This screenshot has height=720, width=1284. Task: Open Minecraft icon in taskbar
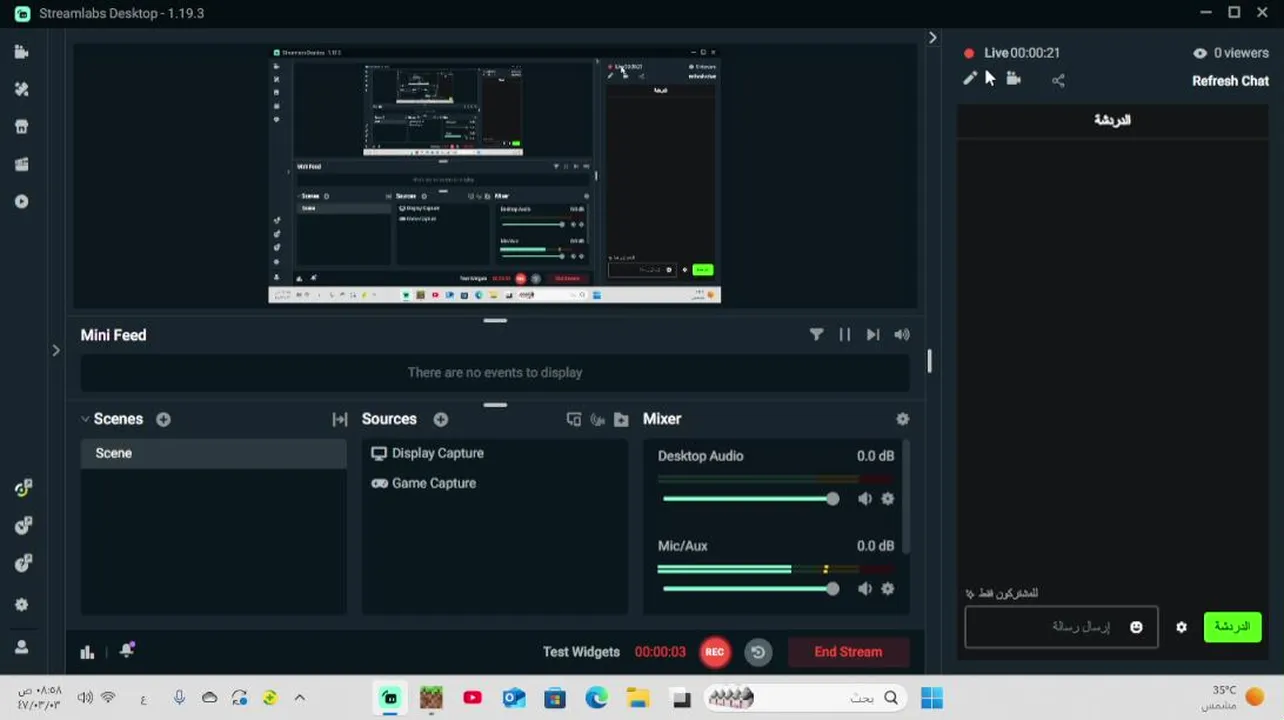(x=430, y=698)
